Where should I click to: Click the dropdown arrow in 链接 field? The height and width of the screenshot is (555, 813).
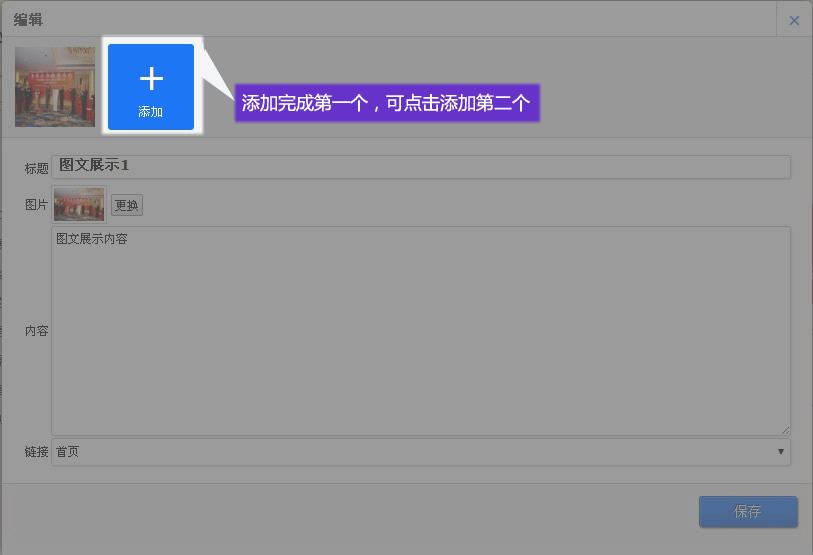click(x=780, y=452)
